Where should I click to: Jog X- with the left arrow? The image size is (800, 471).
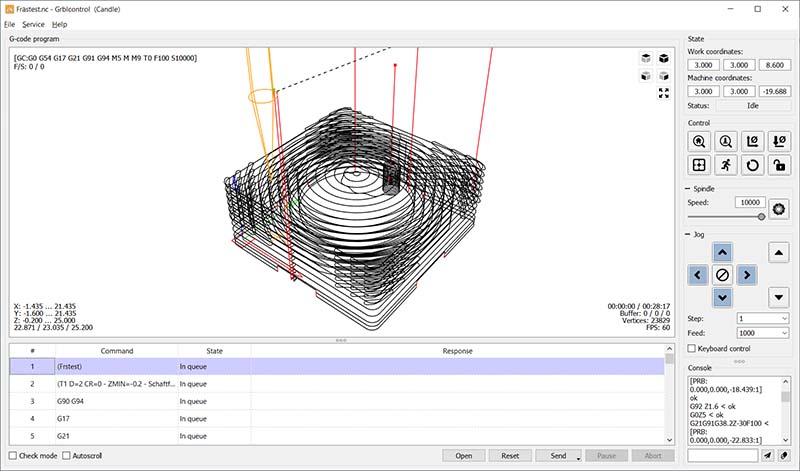tap(697, 275)
